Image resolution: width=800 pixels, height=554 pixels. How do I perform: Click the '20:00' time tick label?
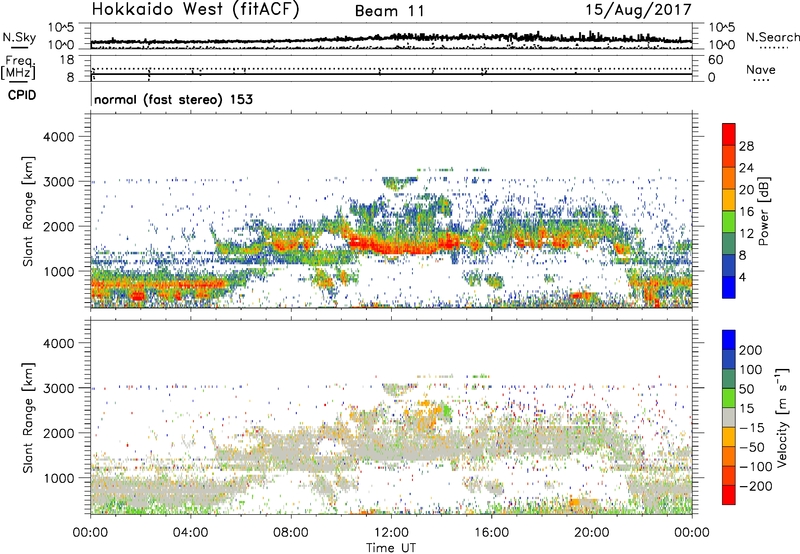[592, 533]
